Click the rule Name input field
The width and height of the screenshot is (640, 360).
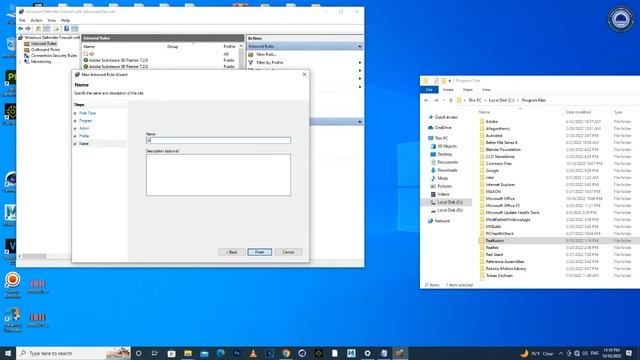tap(218, 140)
